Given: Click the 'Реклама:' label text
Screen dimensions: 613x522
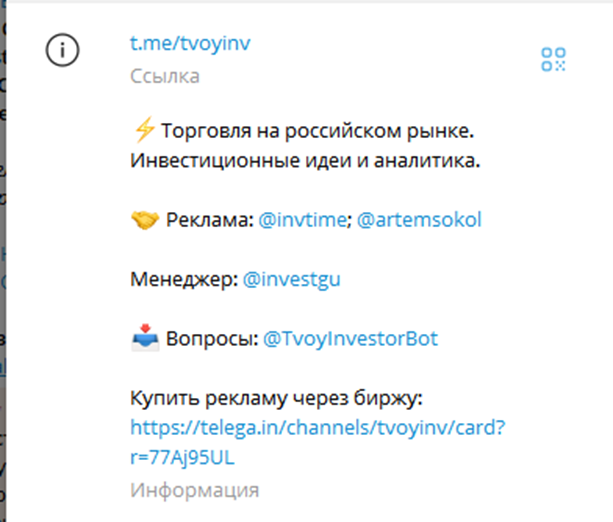Looking at the screenshot, I should [210, 220].
